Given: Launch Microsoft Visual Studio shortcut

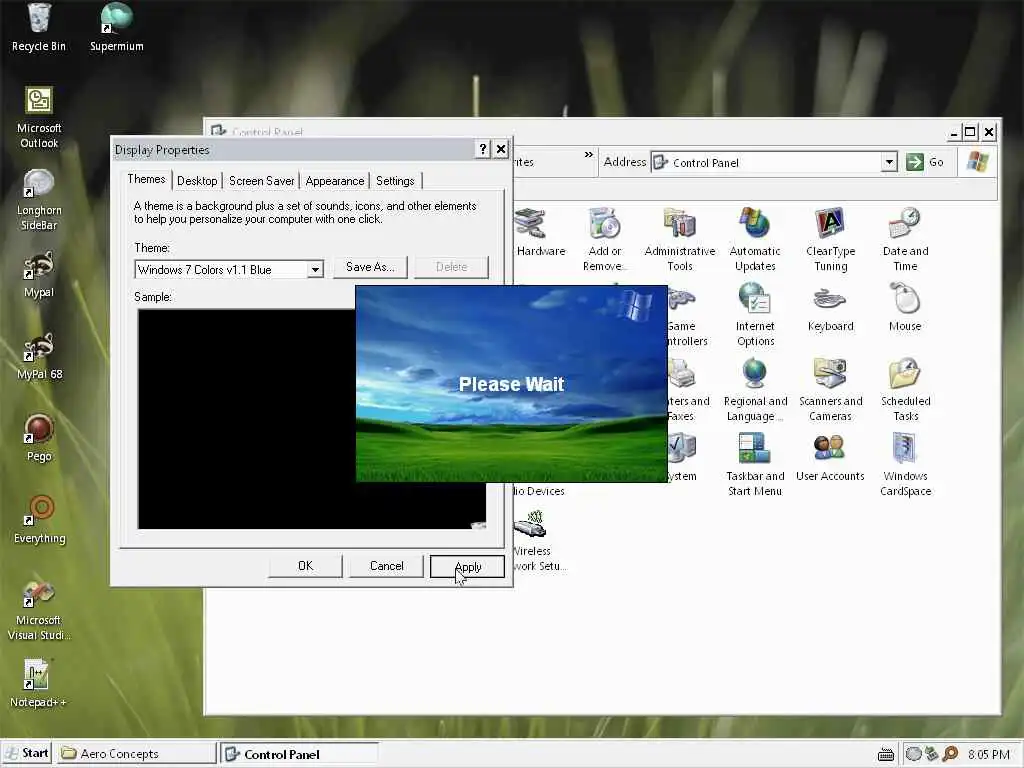Looking at the screenshot, I should (x=39, y=611).
